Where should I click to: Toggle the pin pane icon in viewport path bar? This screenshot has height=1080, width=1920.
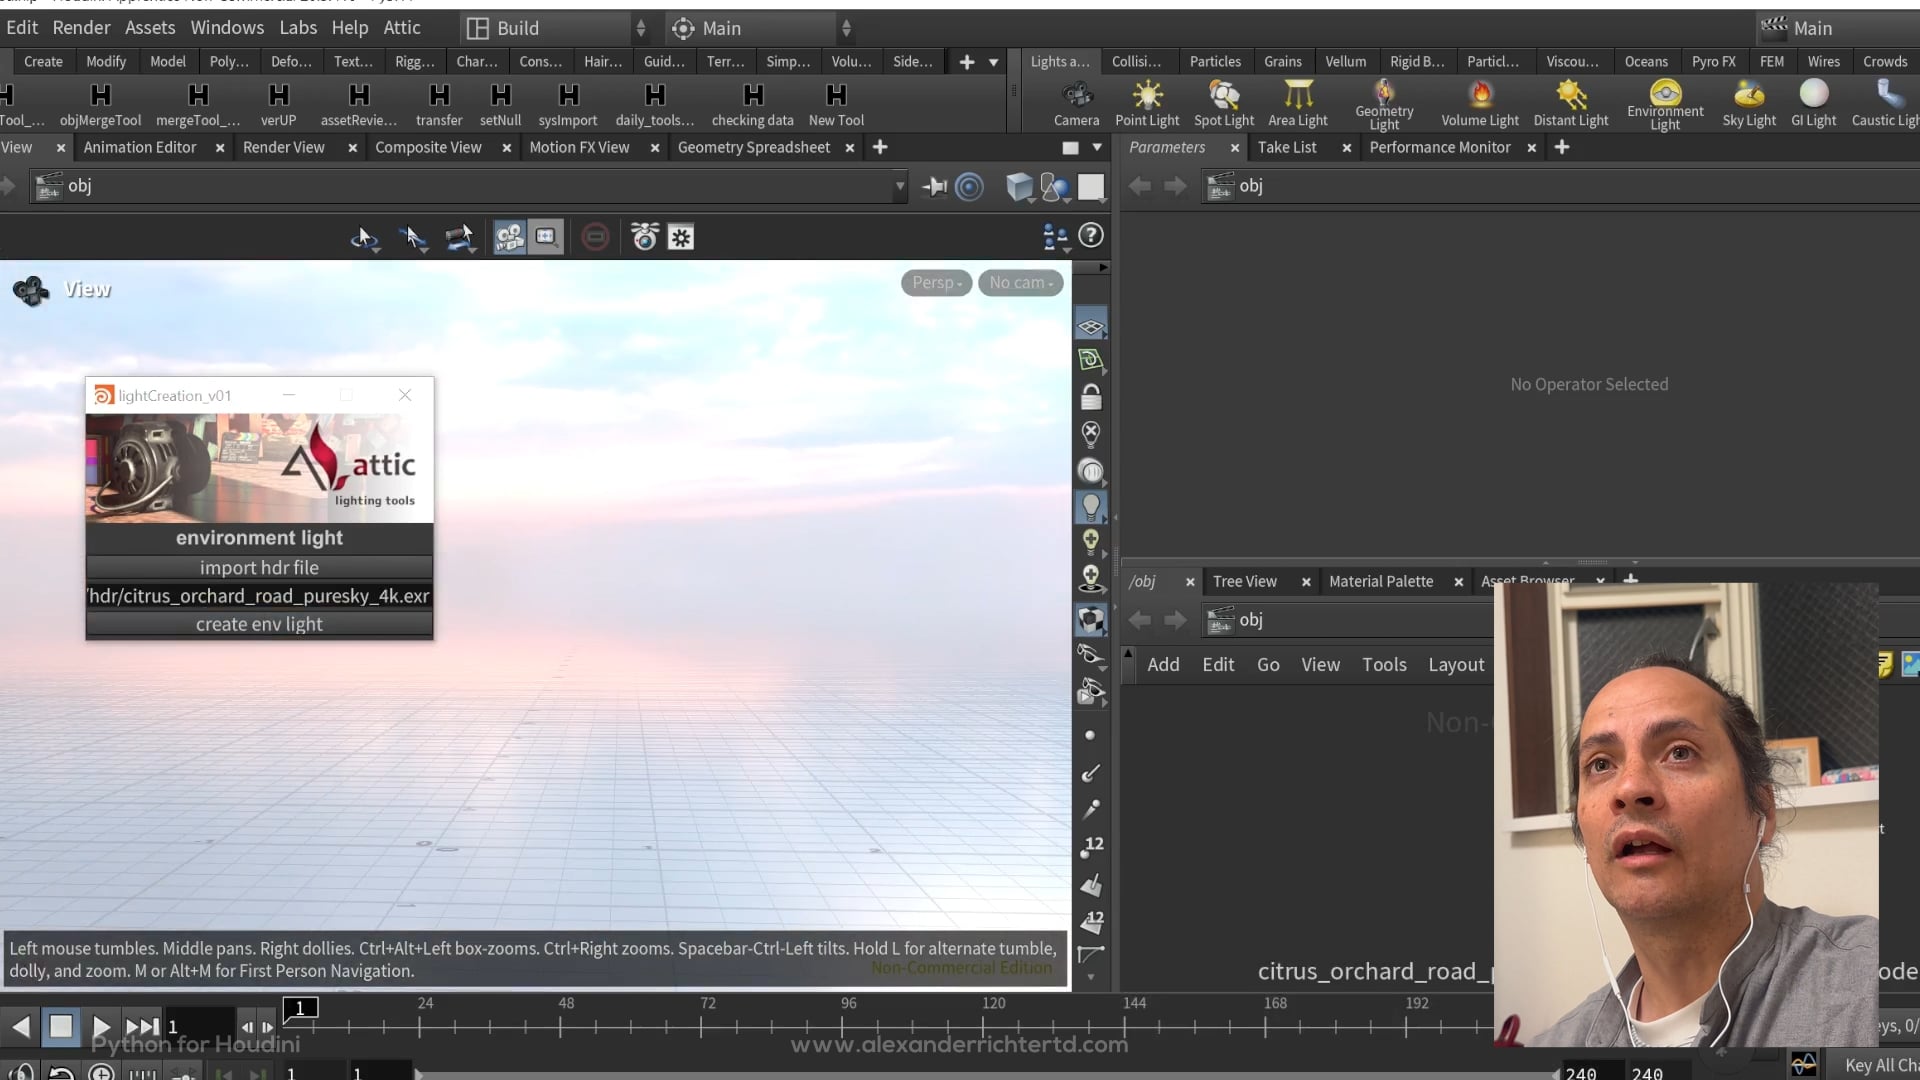click(x=935, y=187)
